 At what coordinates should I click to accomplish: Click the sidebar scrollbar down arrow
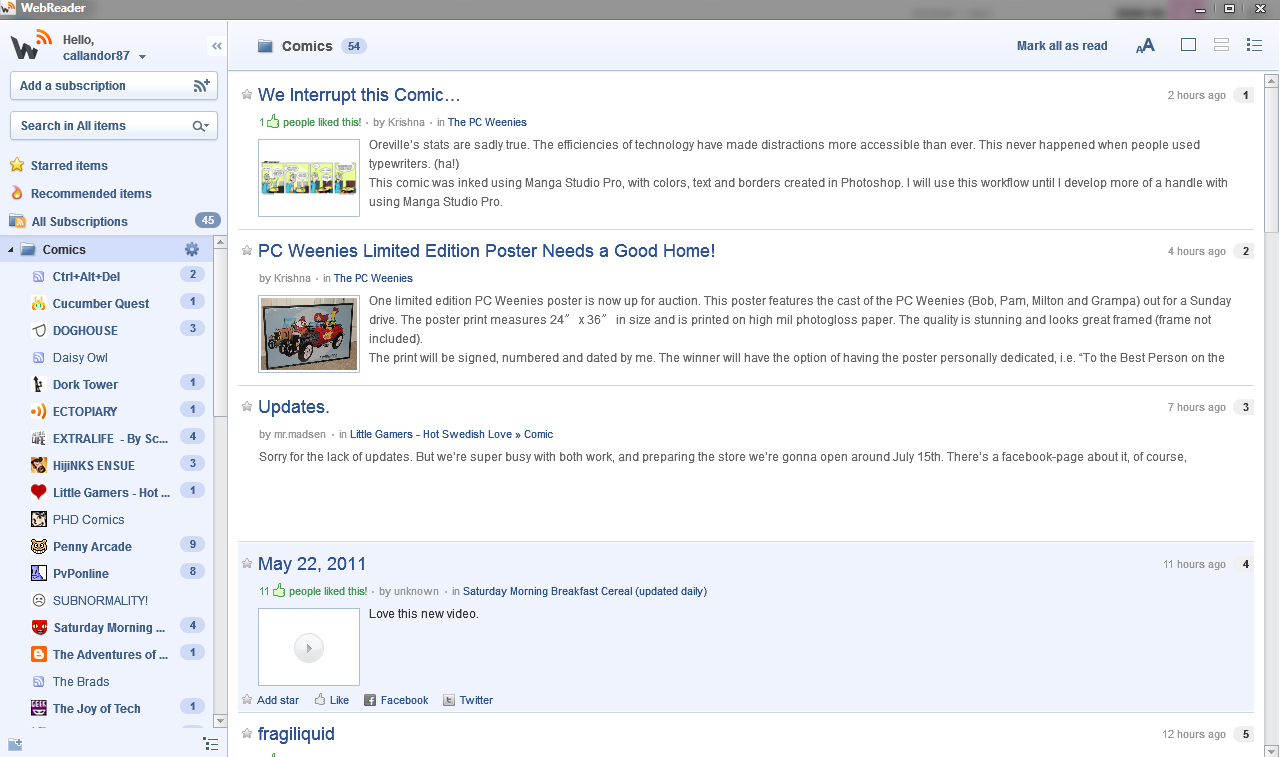pyautogui.click(x=220, y=721)
